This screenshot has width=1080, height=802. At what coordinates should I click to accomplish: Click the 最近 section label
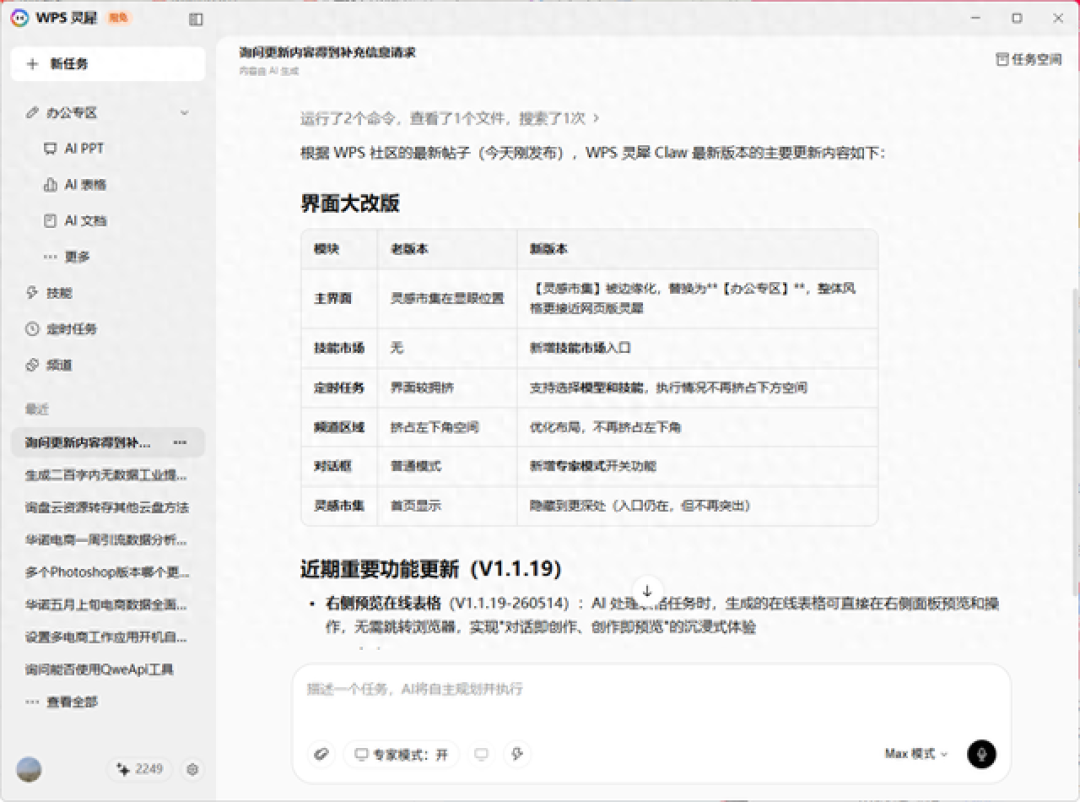point(37,409)
